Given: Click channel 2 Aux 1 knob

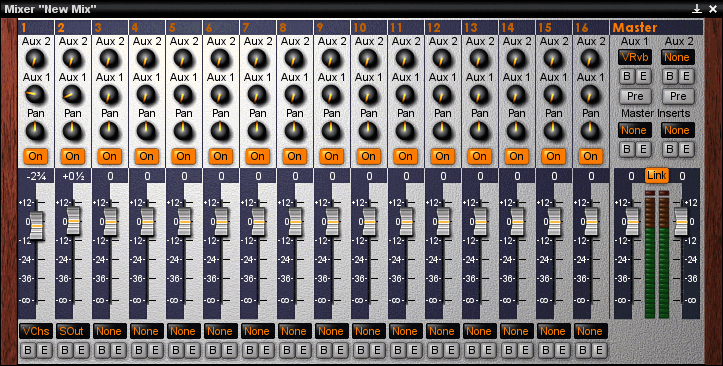Looking at the screenshot, I should [x=72, y=95].
